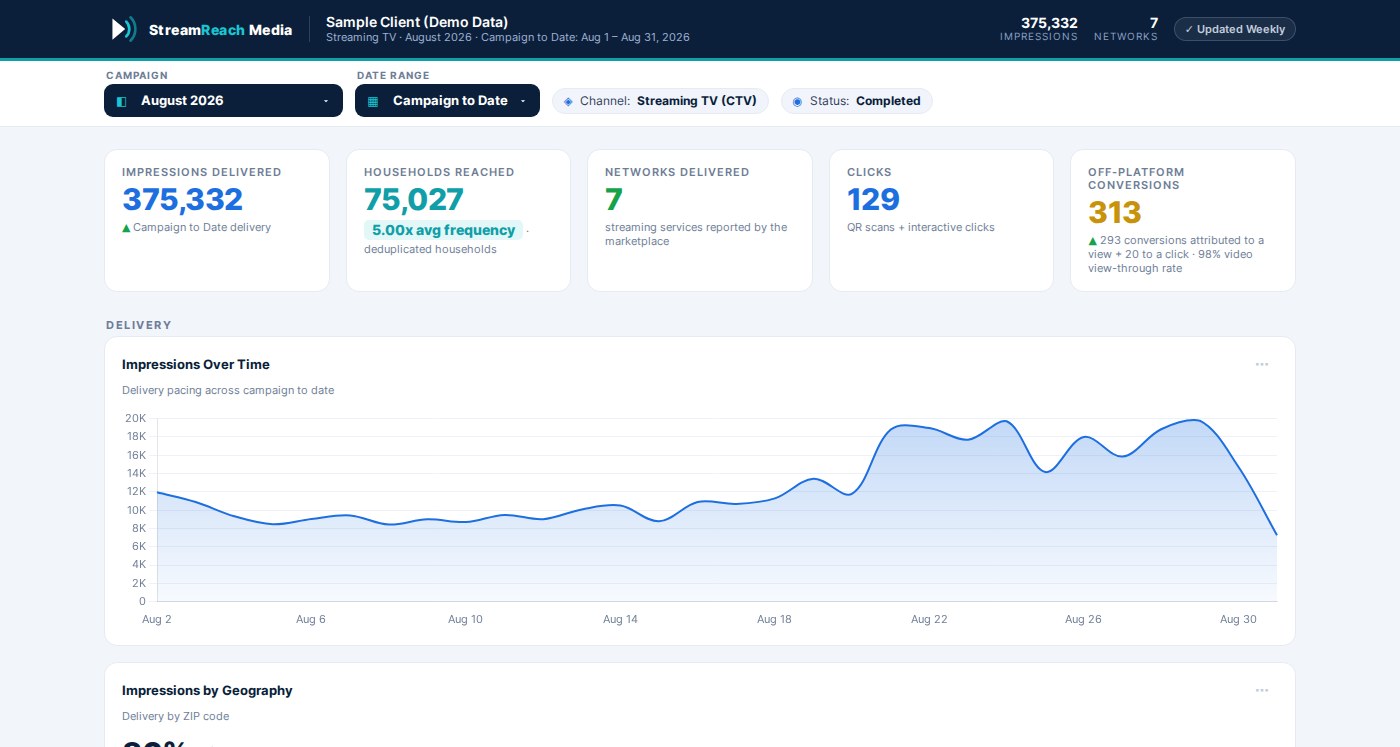Click the Channel: Streaming TV (CTV) chip

[x=660, y=101]
